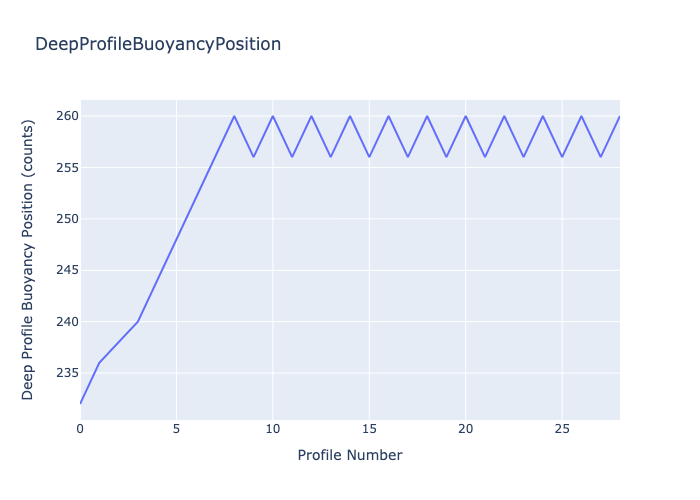Click the line's trough at profile 15
Screen dimensions: 700x500
(x=369, y=157)
